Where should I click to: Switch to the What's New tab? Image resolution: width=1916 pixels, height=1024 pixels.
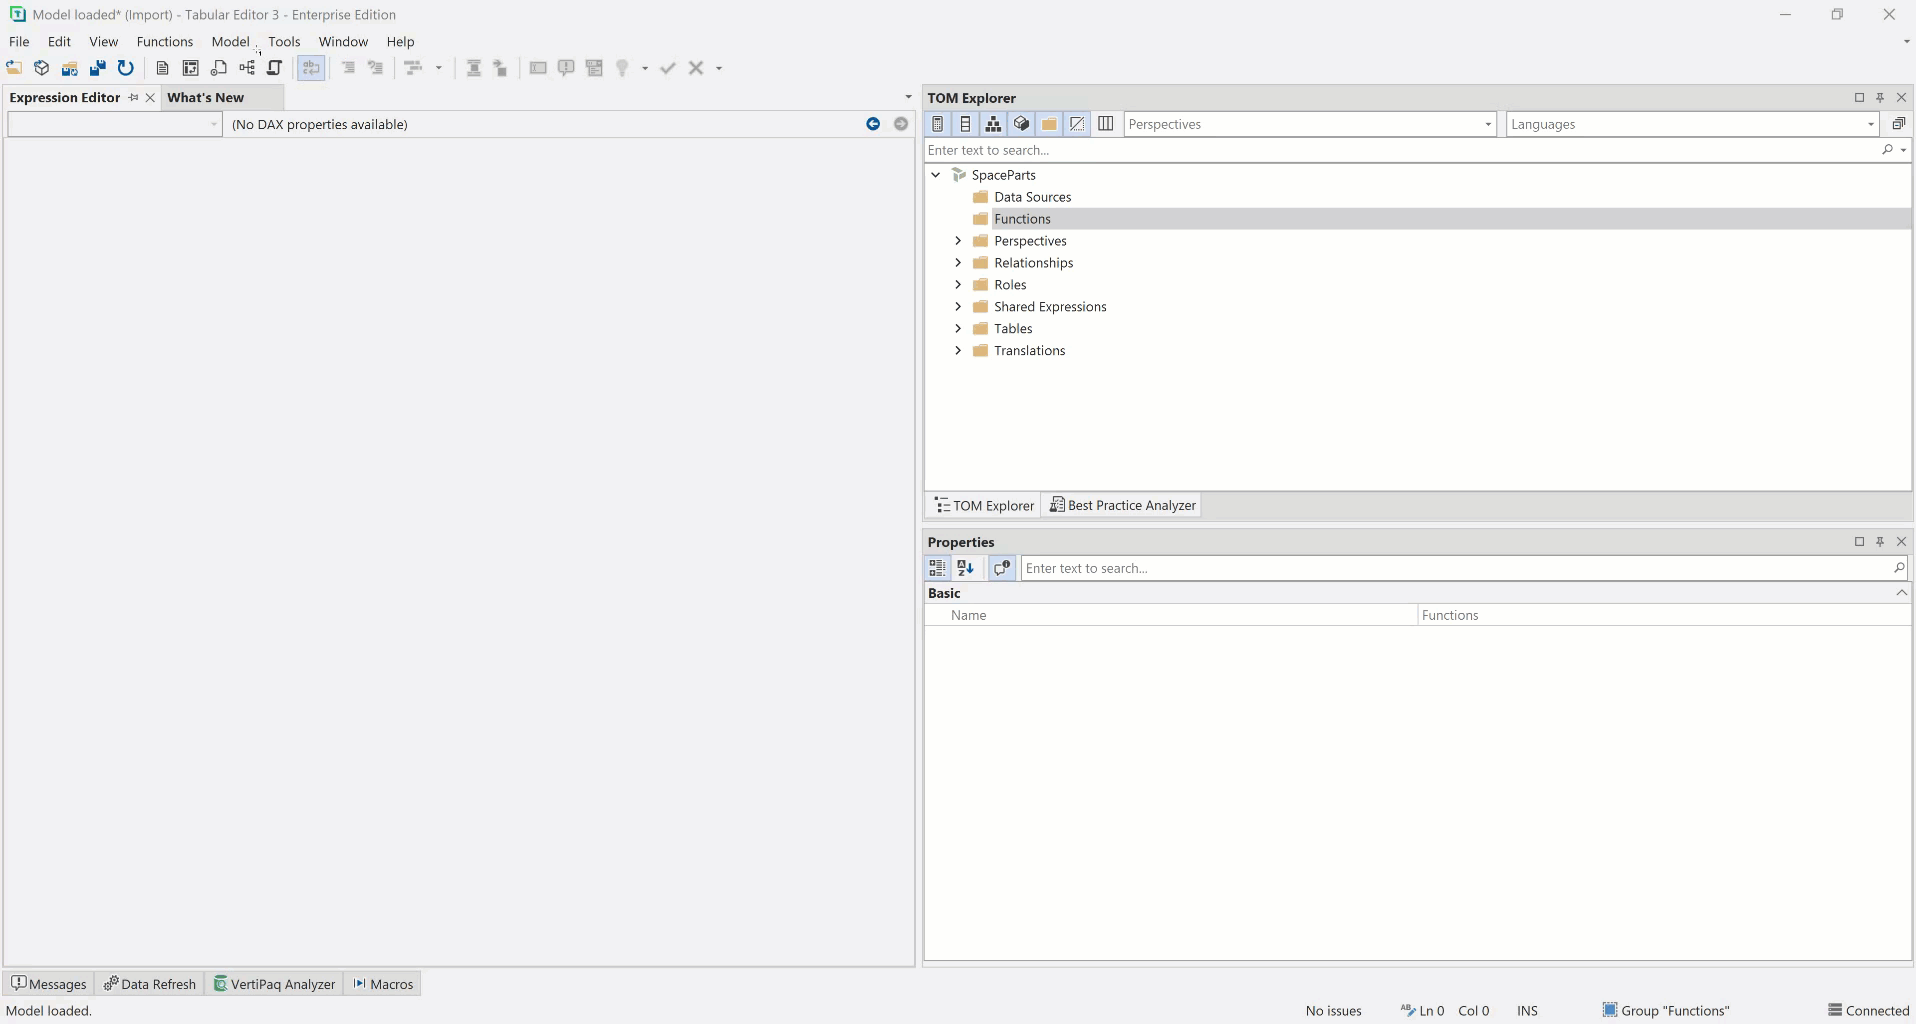(206, 97)
